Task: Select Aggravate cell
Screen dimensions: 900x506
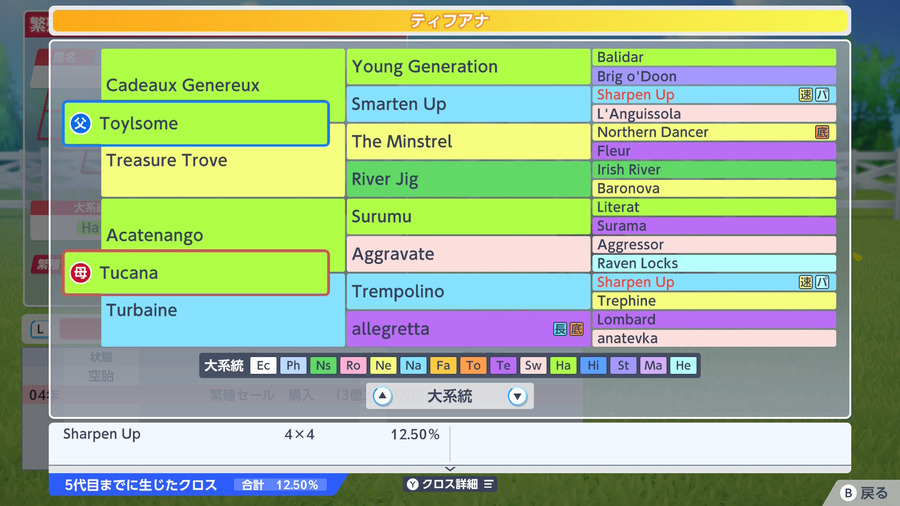Action: pos(468,254)
